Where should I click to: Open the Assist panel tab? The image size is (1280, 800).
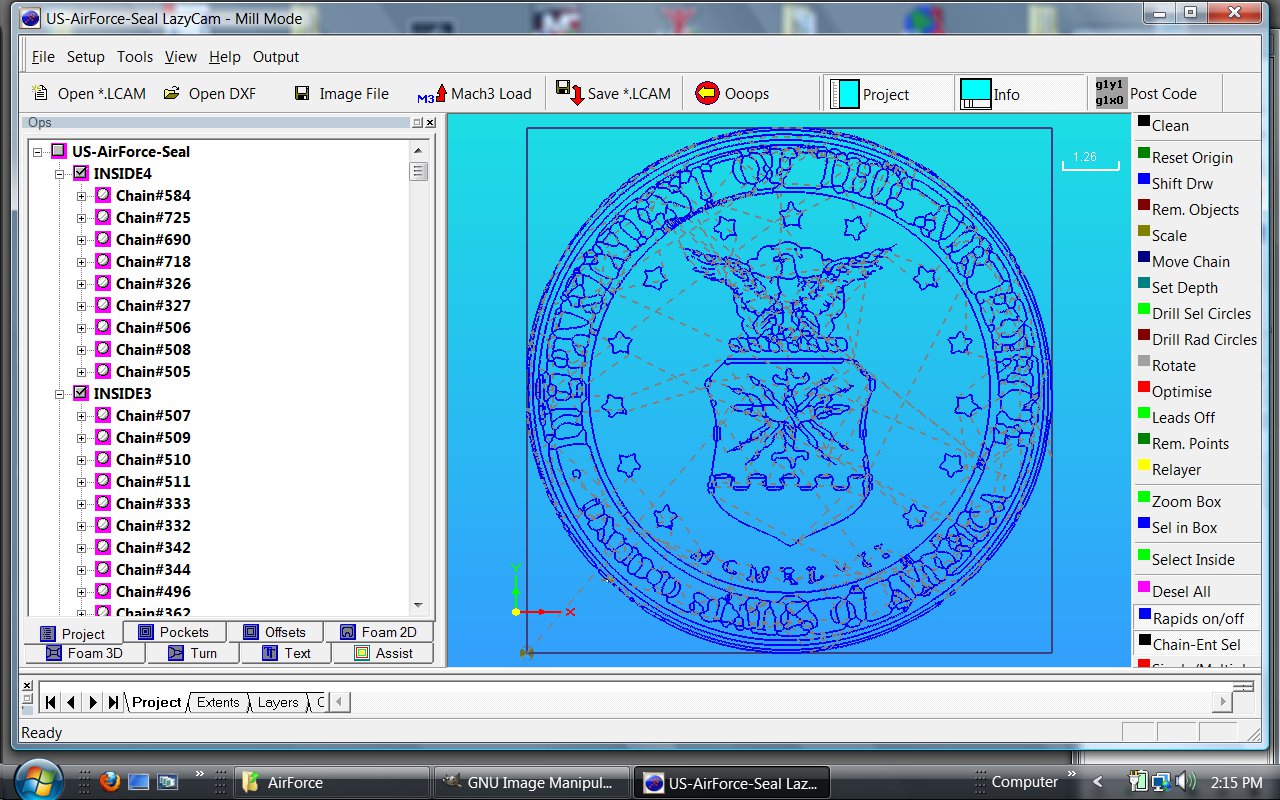pos(384,653)
